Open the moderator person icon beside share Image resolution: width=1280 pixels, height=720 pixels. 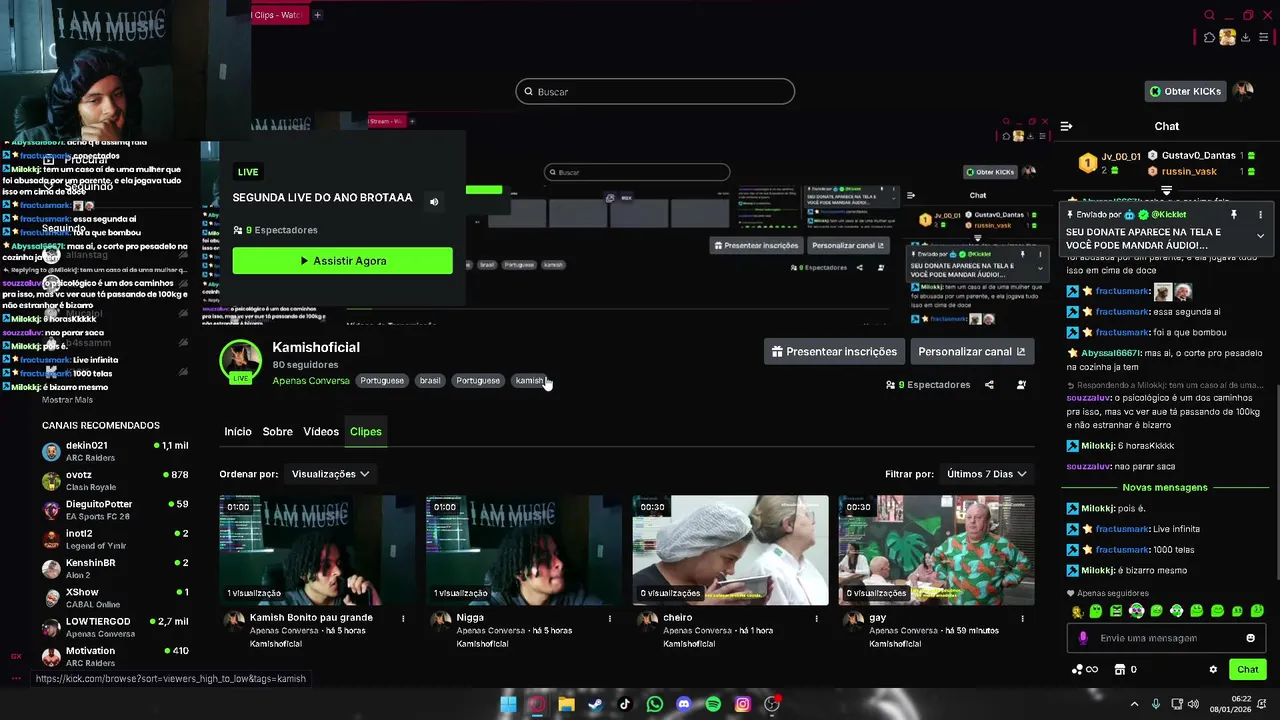pos(1021,385)
